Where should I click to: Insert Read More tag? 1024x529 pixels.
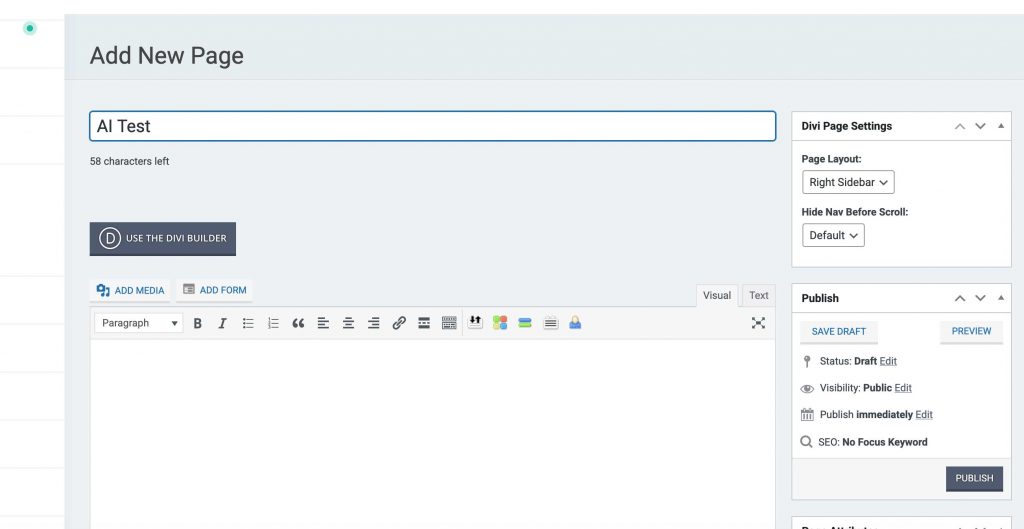(x=424, y=323)
